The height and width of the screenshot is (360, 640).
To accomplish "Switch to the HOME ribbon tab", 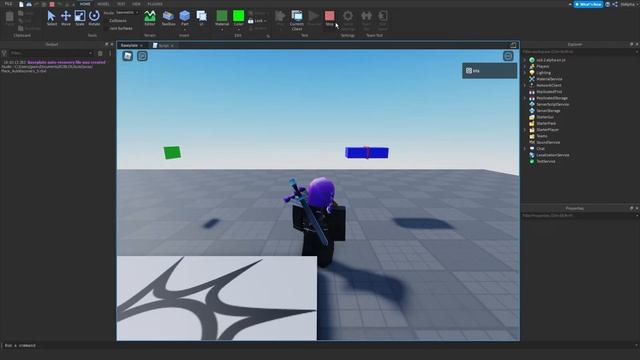I will [85, 4].
